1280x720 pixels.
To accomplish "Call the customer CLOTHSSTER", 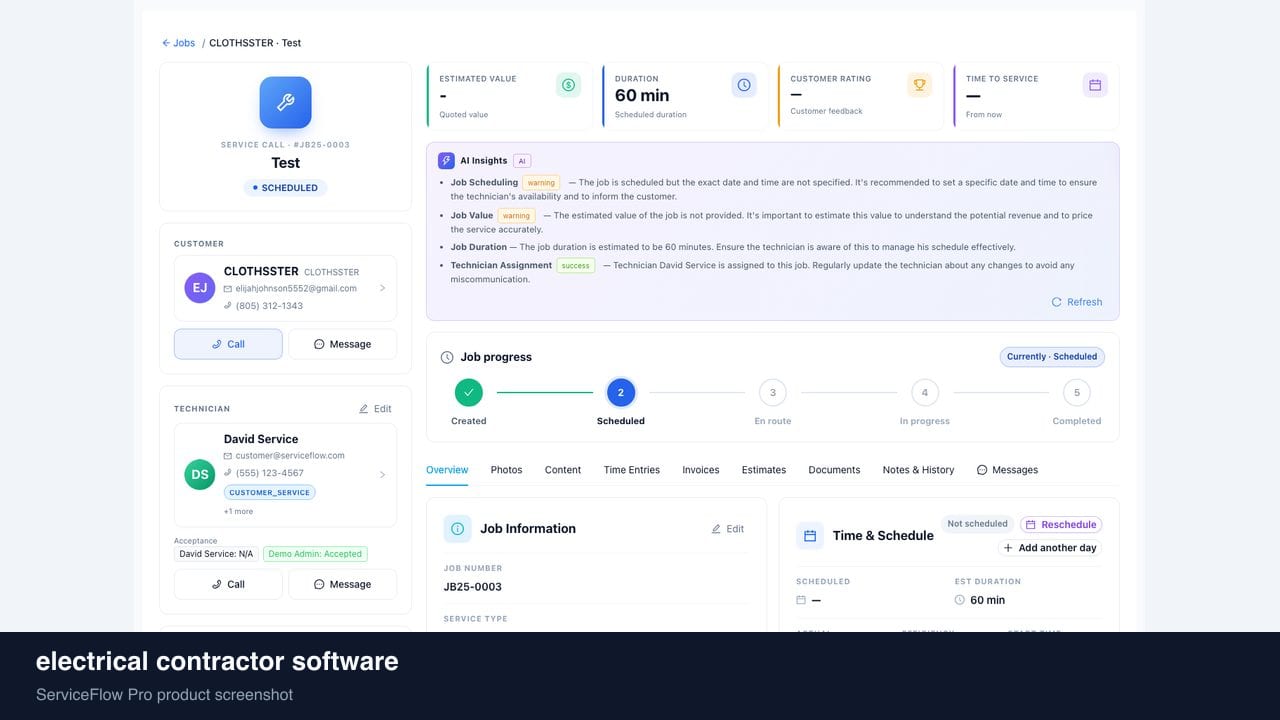I will (228, 344).
